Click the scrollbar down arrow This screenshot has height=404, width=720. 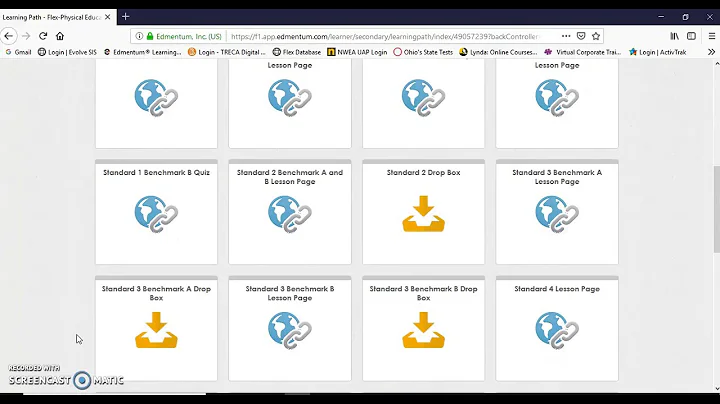[716, 389]
